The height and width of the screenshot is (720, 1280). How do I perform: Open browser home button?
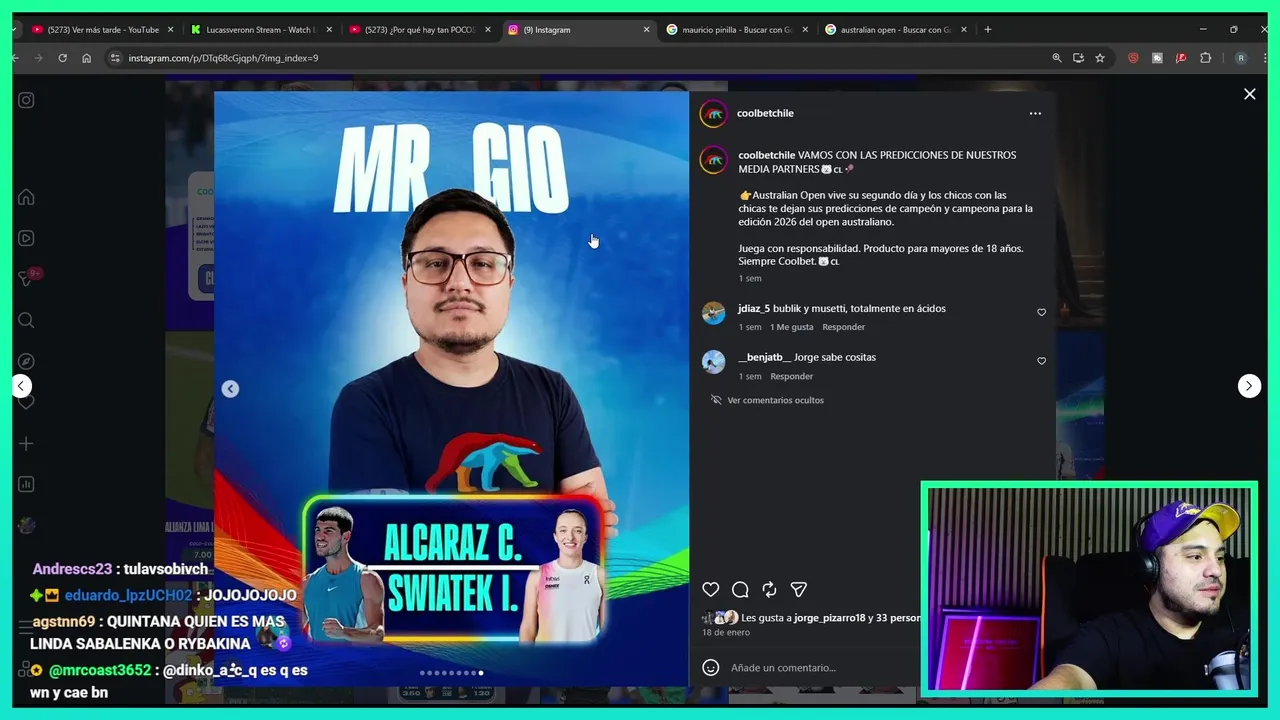point(86,58)
